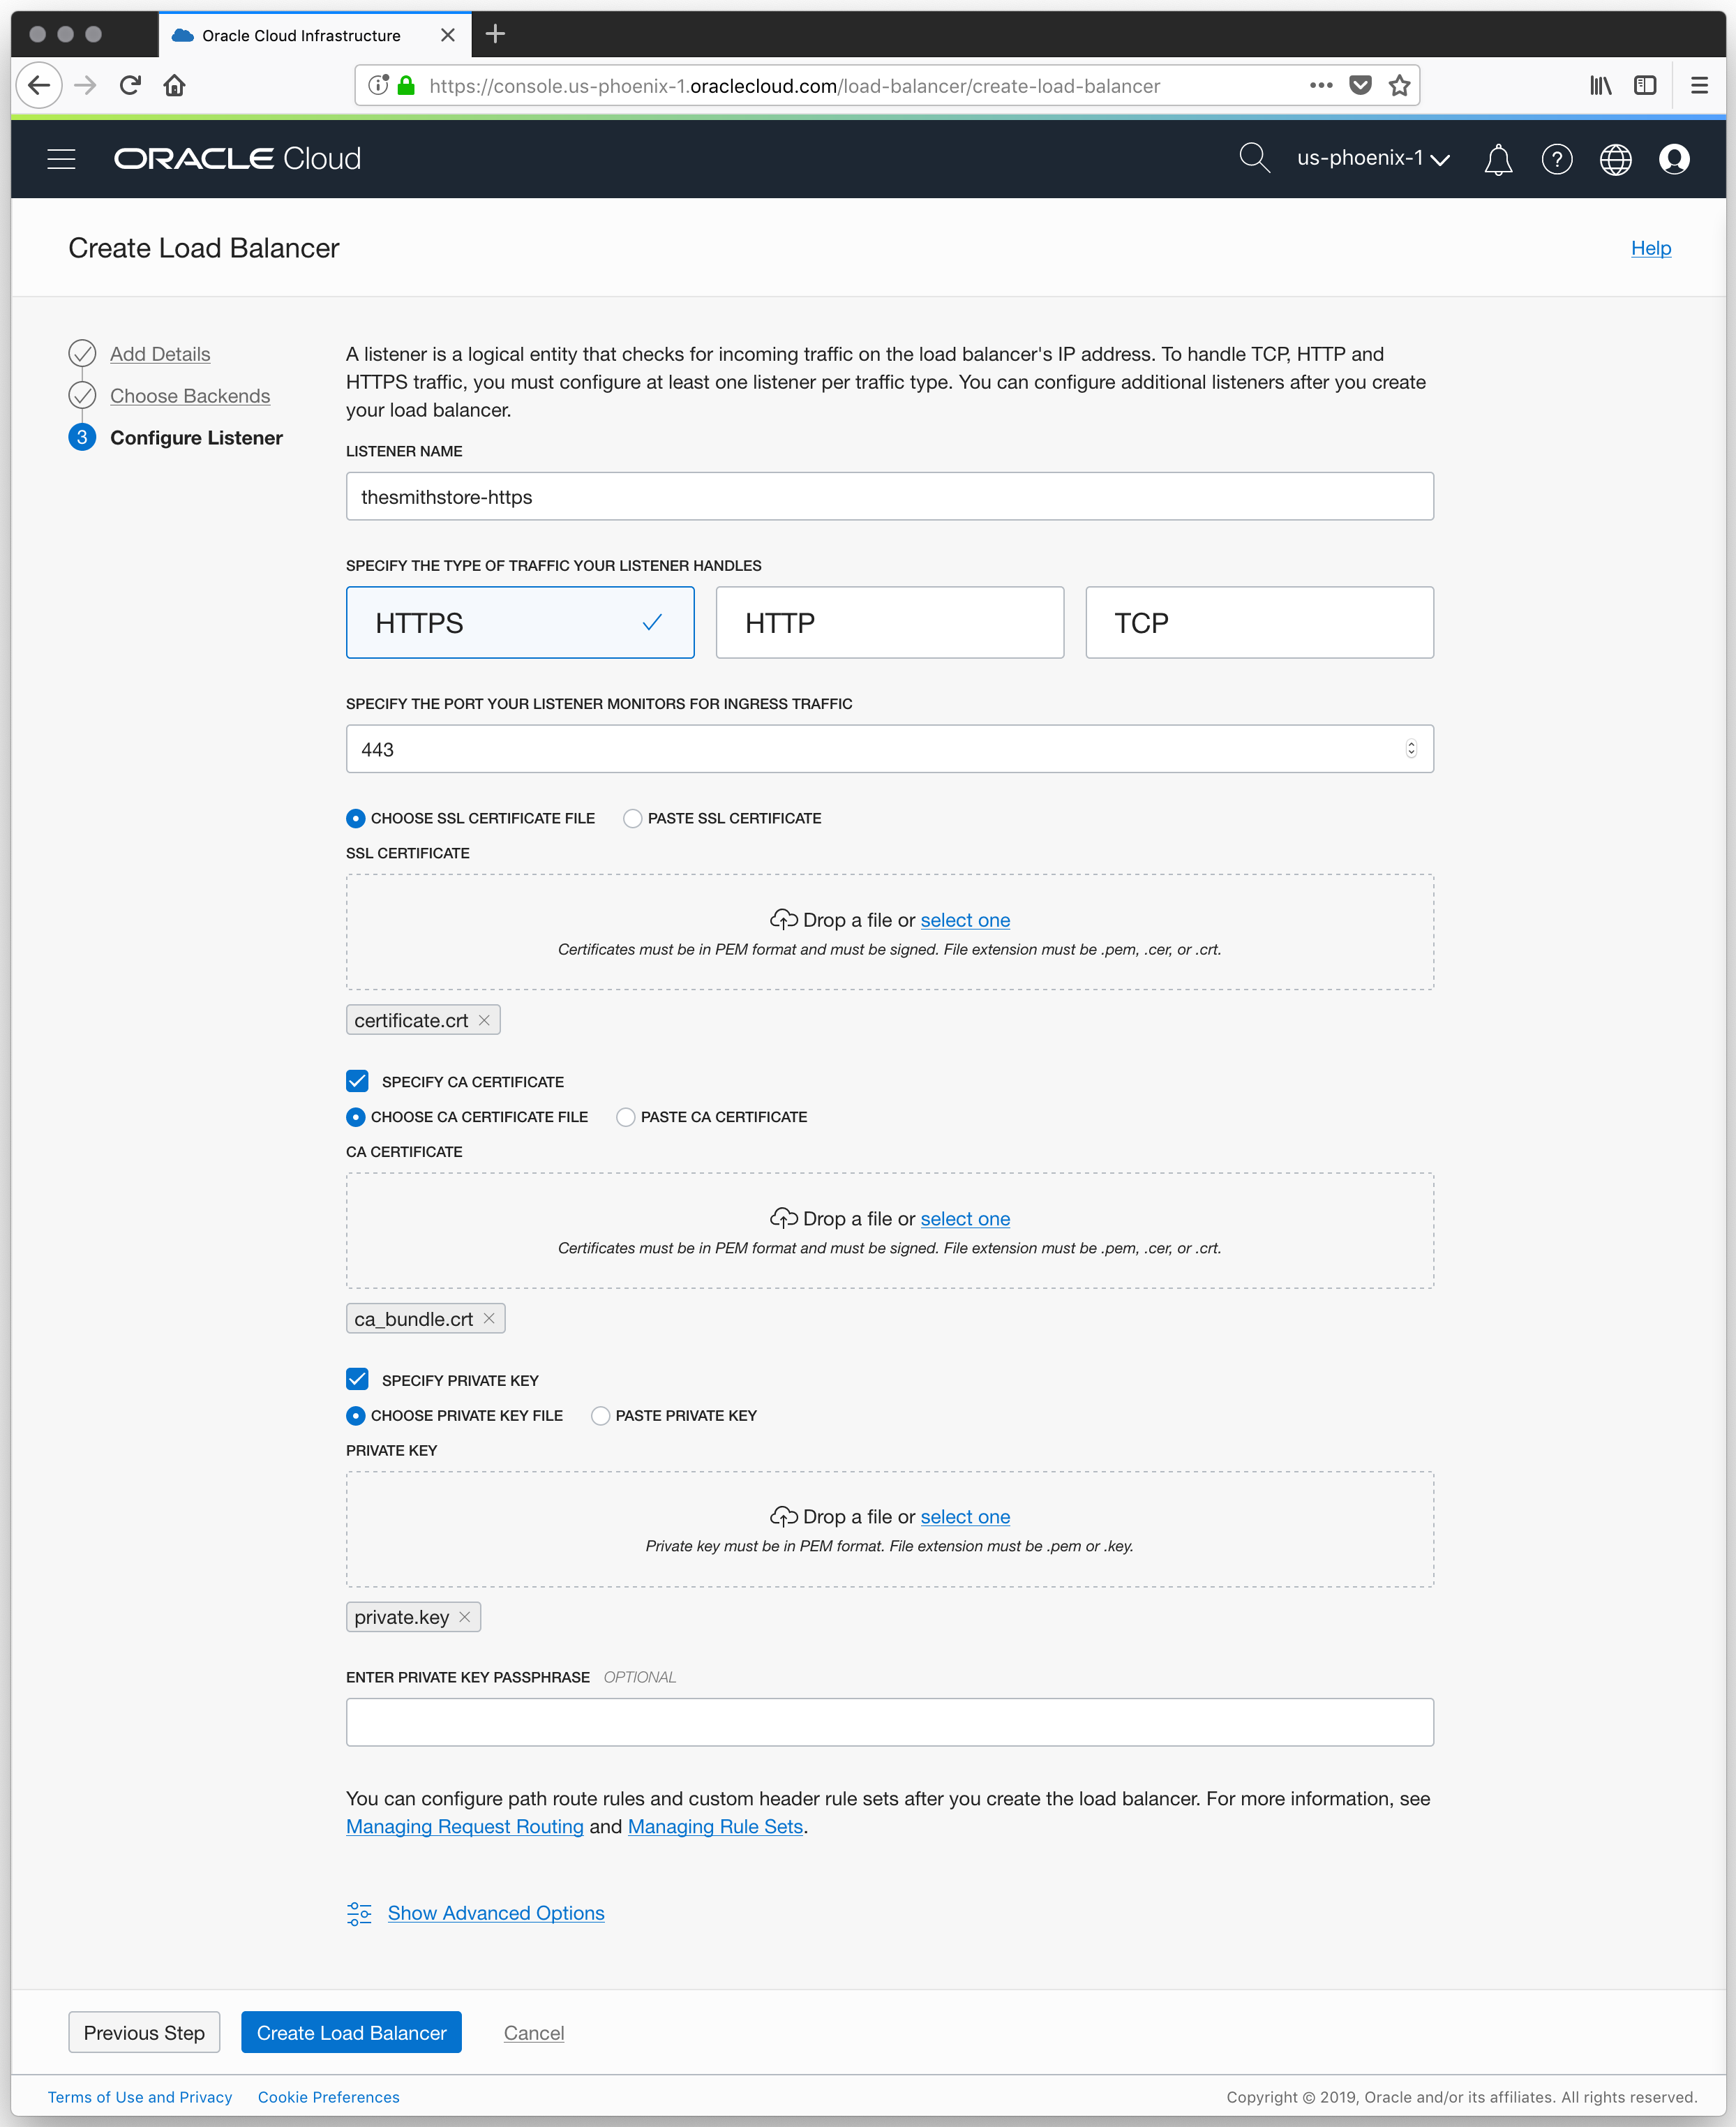Screen dimensions: 1736x2127
Task: Select Paste Private Key radio button
Action: click(600, 1416)
